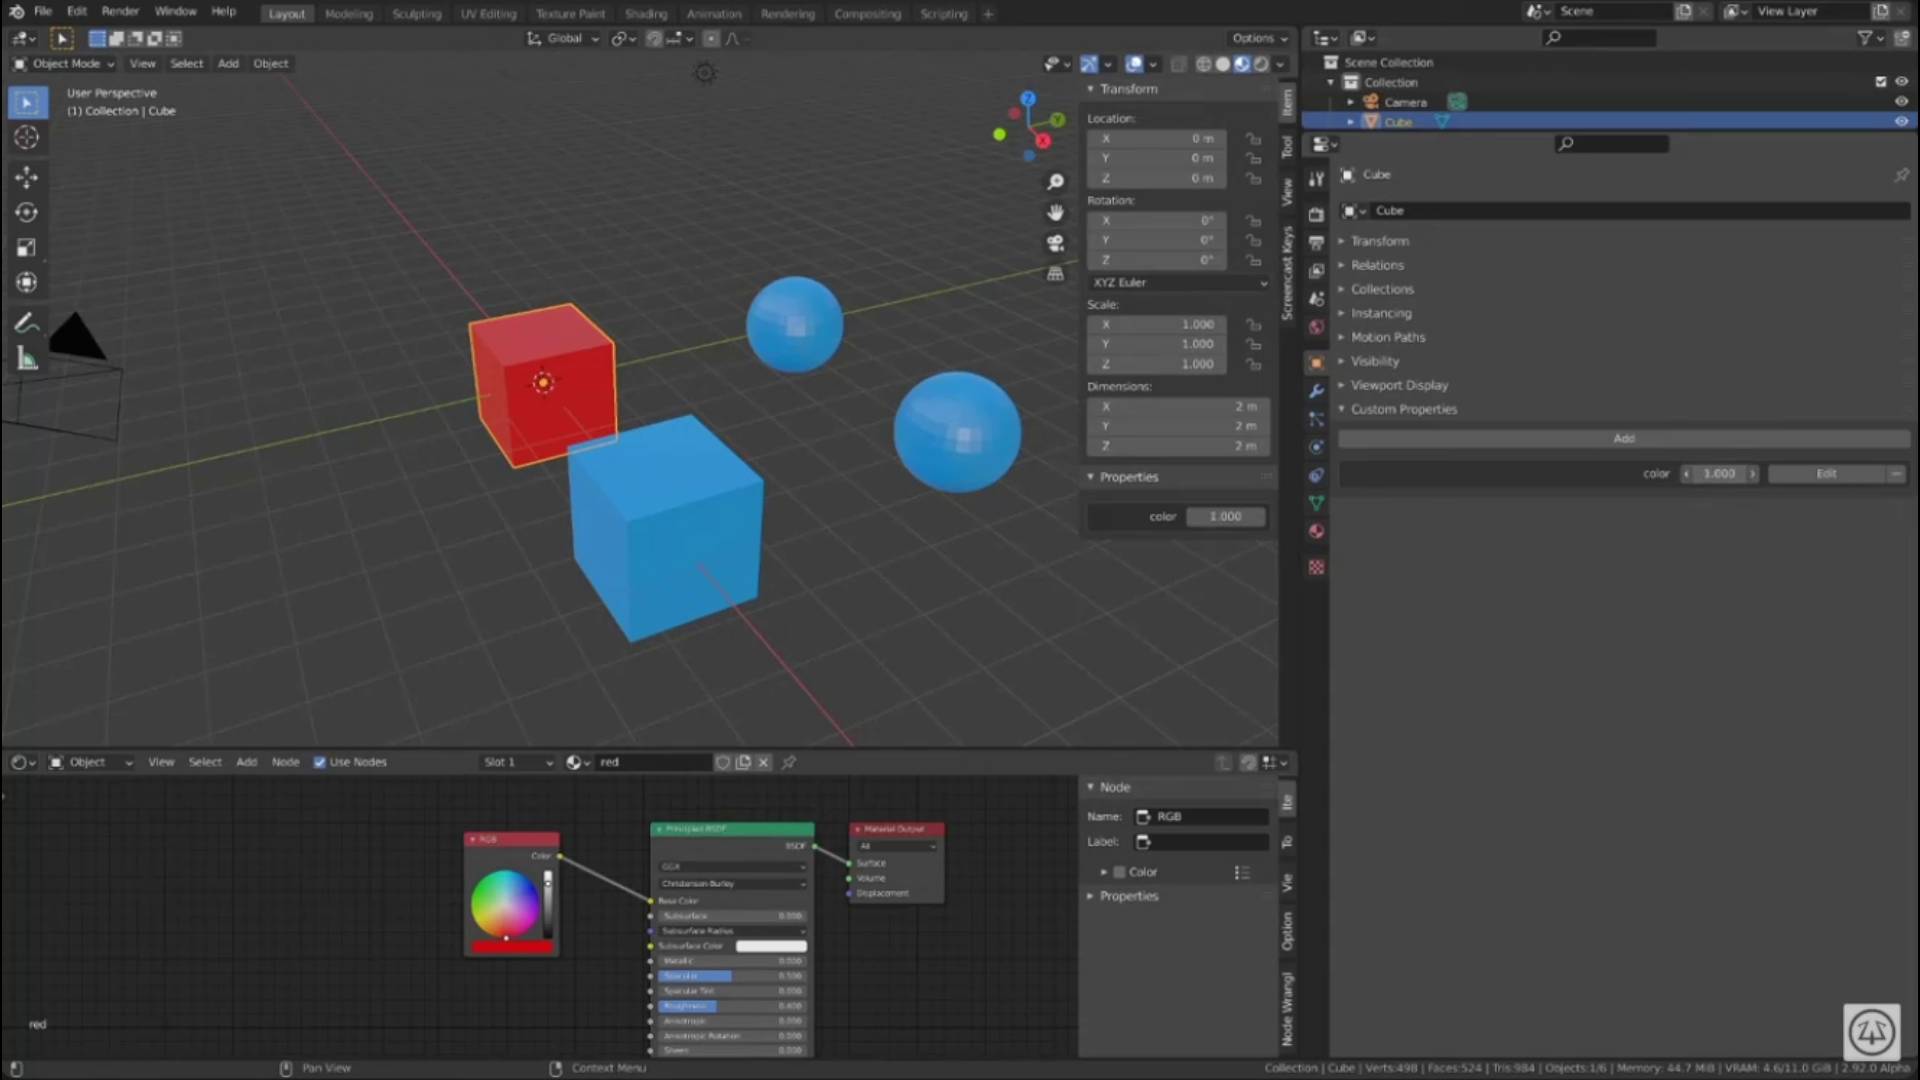Open the Output properties tab
This screenshot has width=1920, height=1080.
1316,243
